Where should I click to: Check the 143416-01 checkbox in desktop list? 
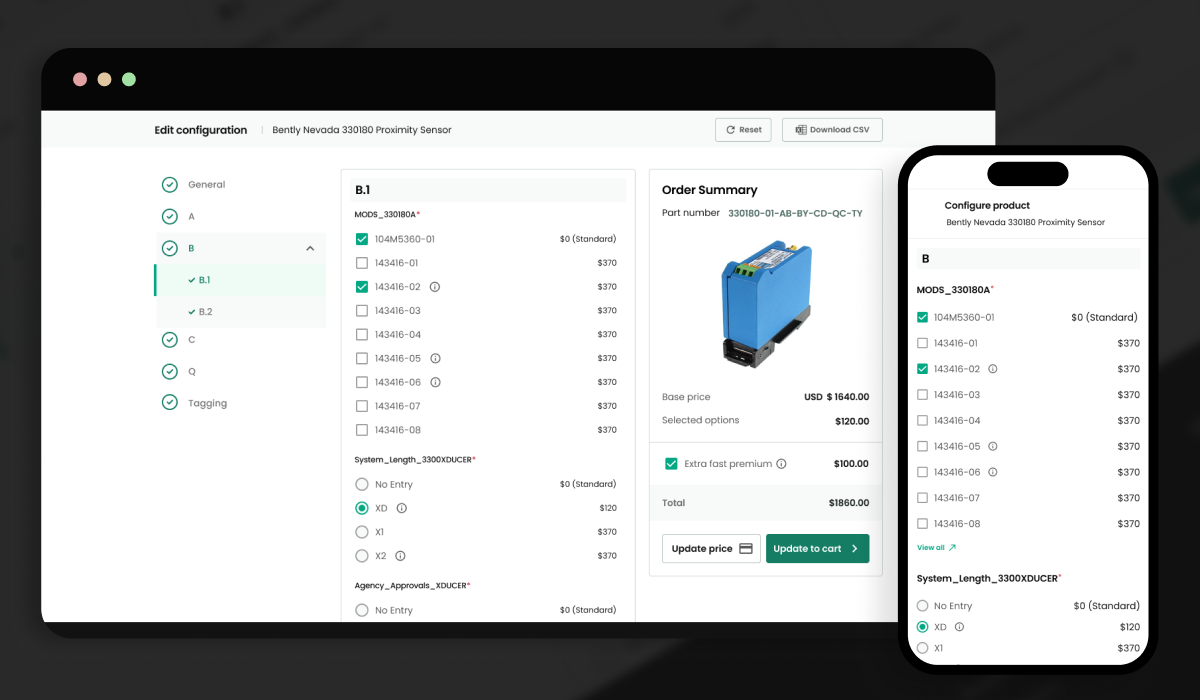point(362,263)
